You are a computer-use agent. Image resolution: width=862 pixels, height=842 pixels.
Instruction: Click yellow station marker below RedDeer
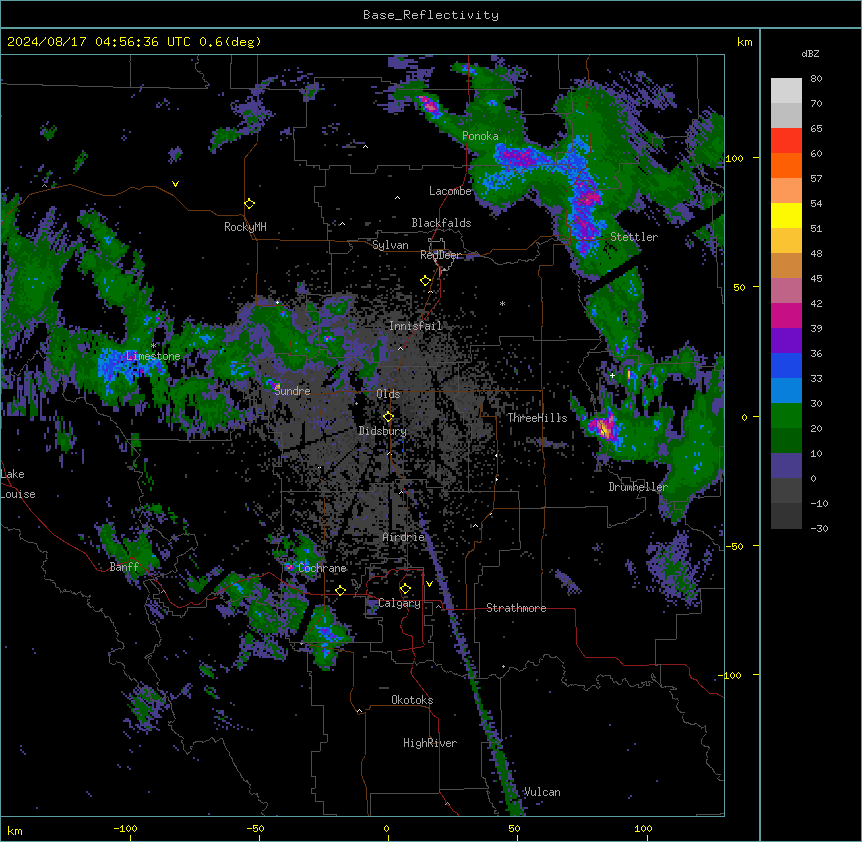click(426, 281)
